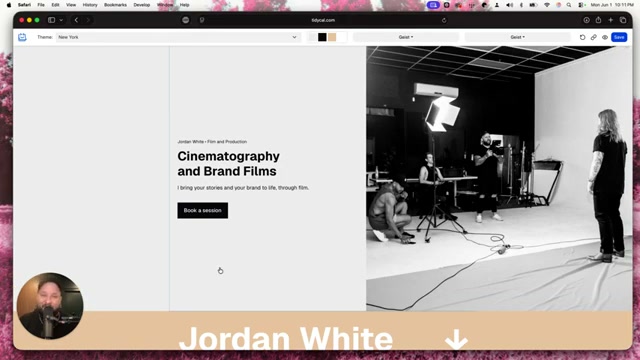Open the first Geist font dropdown

406,37
